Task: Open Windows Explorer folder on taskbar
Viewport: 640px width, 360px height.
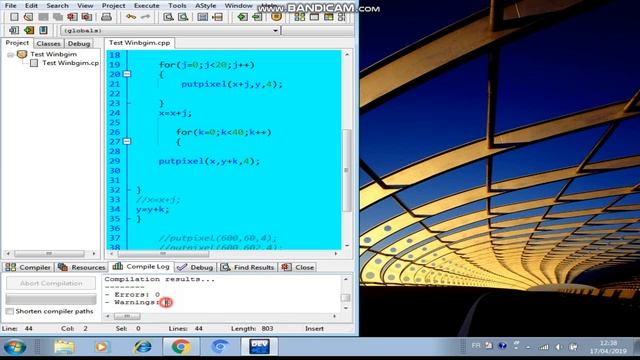Action: [x=64, y=347]
